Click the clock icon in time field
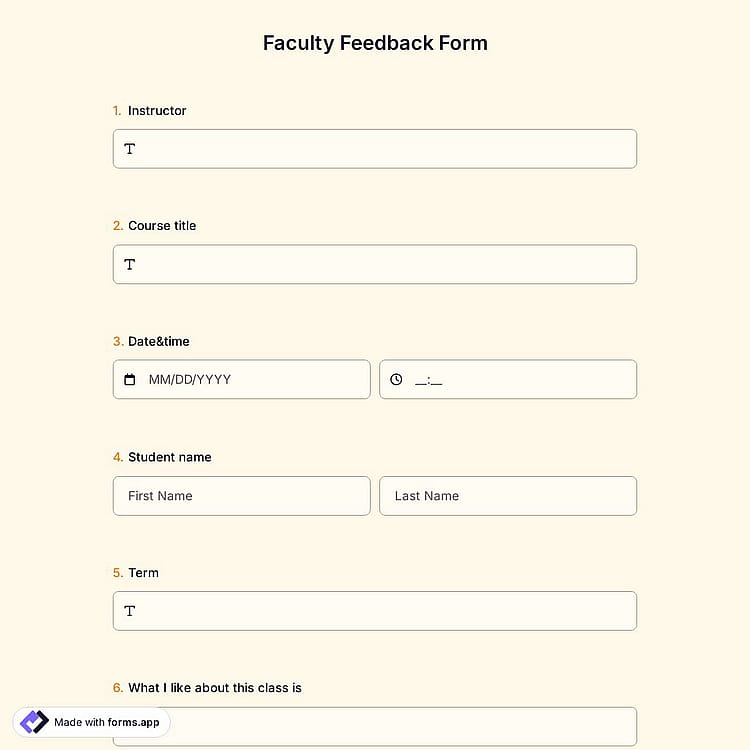This screenshot has width=750, height=750. point(396,379)
